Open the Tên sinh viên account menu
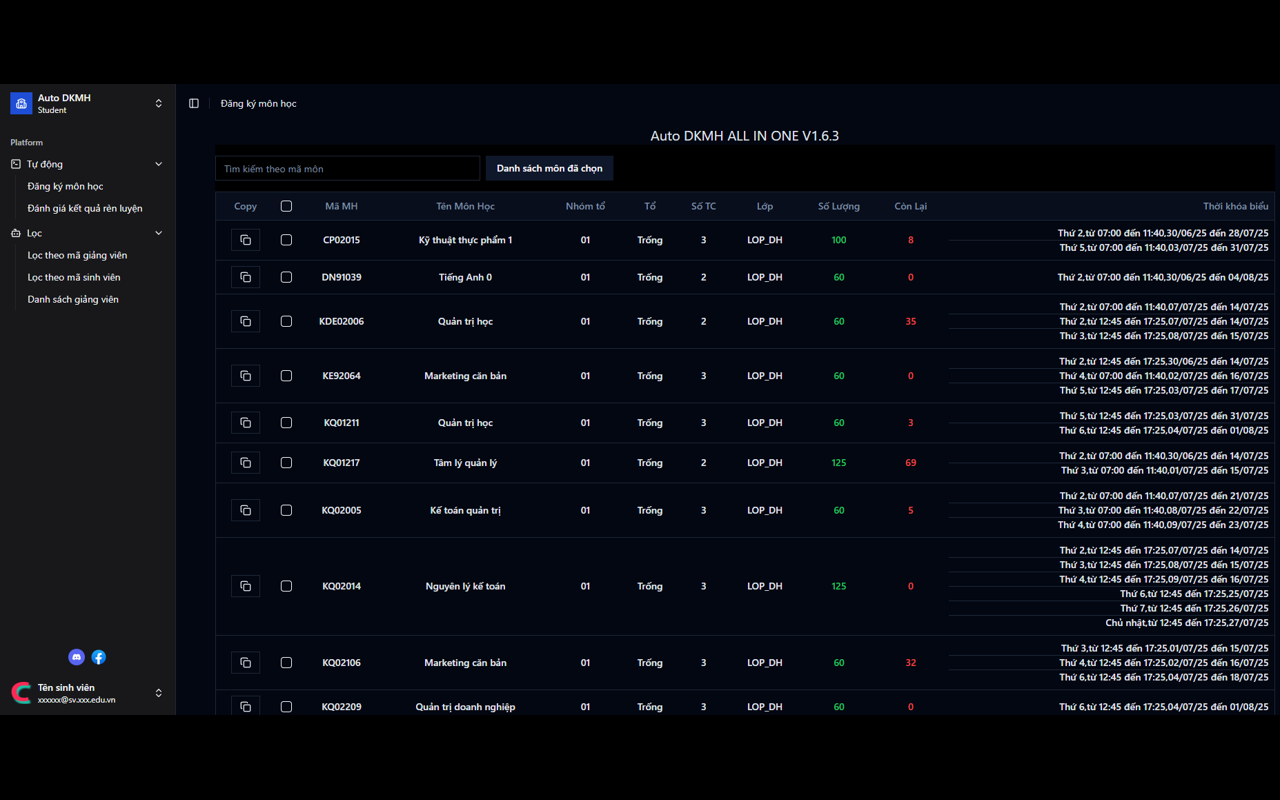The height and width of the screenshot is (800, 1280). pyautogui.click(x=158, y=693)
